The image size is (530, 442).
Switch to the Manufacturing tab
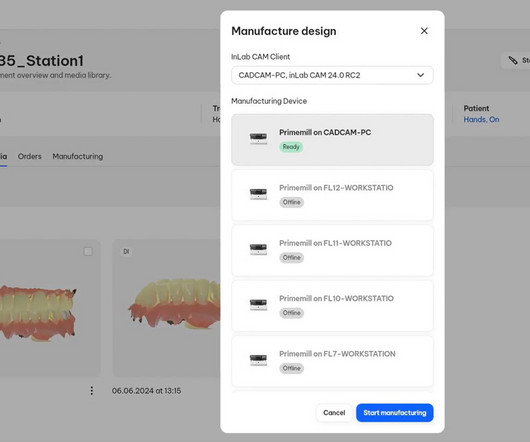pos(78,156)
